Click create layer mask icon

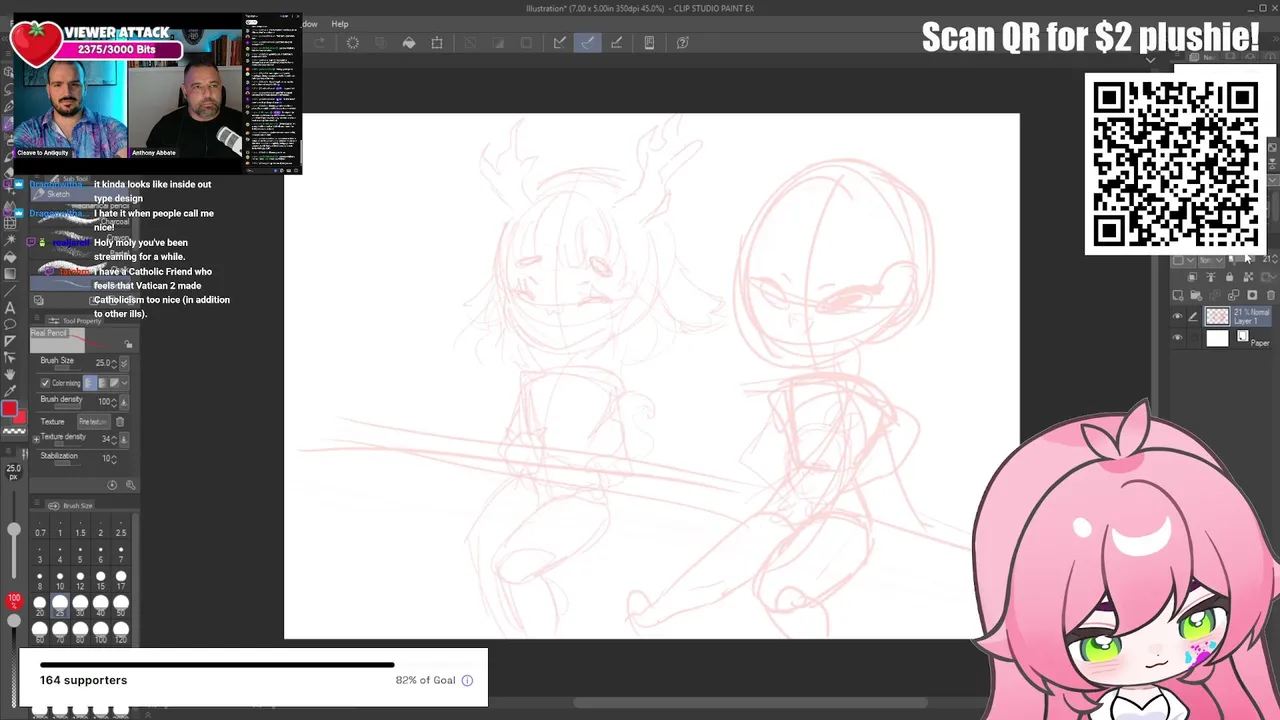(x=1252, y=295)
